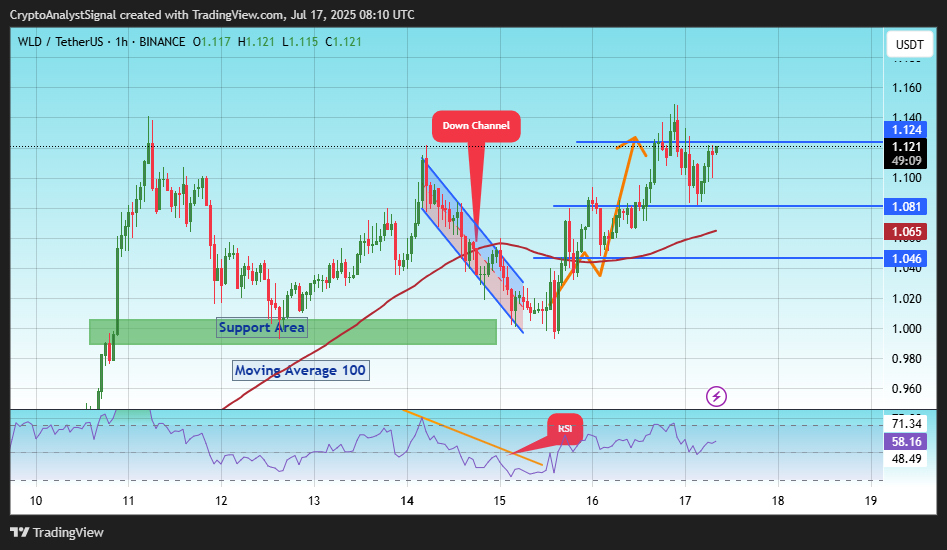Open the USDT currency selector

click(910, 45)
